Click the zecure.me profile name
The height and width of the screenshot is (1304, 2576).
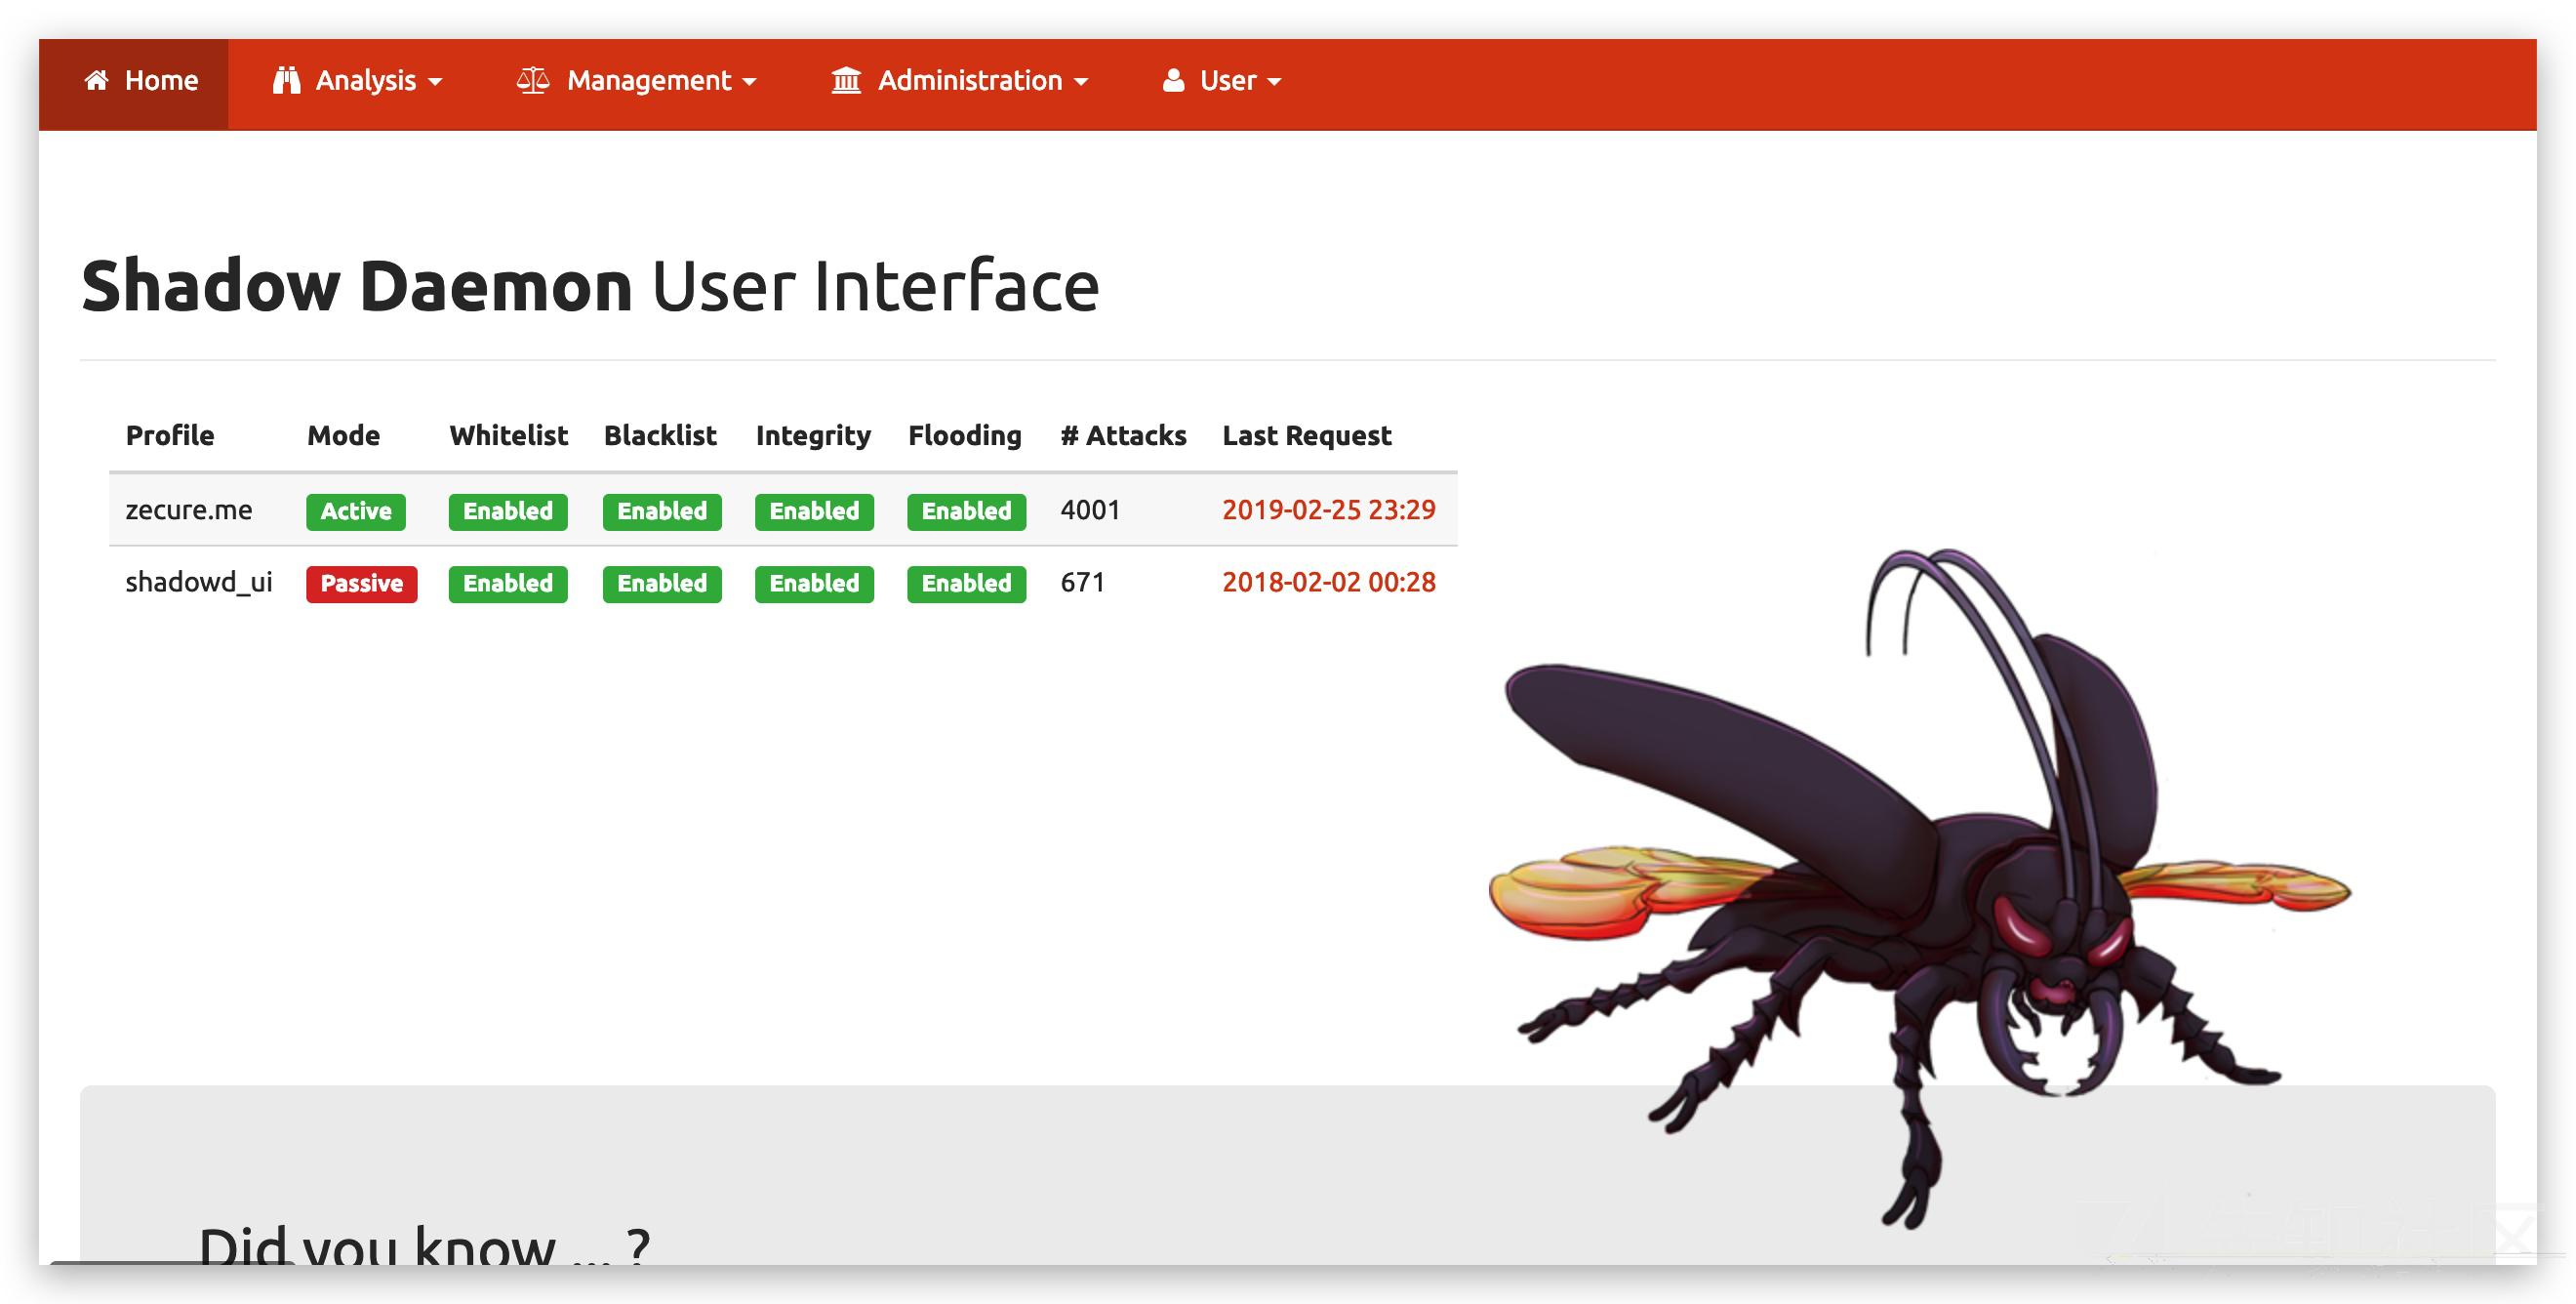[x=188, y=510]
